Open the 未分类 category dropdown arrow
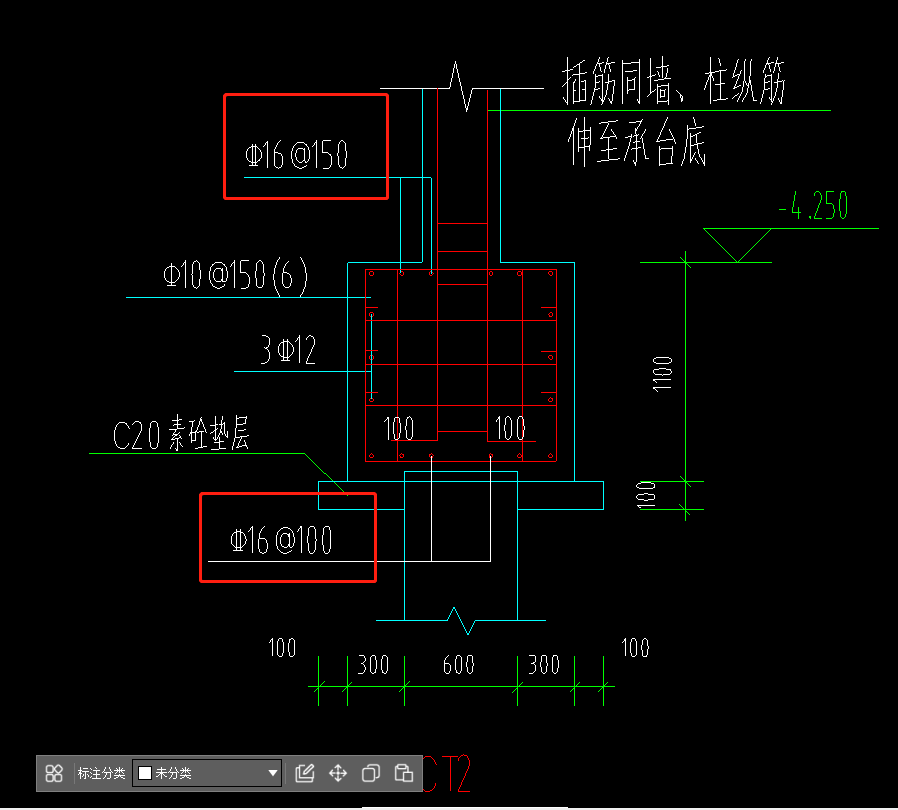The width and height of the screenshot is (898, 810). (x=273, y=773)
